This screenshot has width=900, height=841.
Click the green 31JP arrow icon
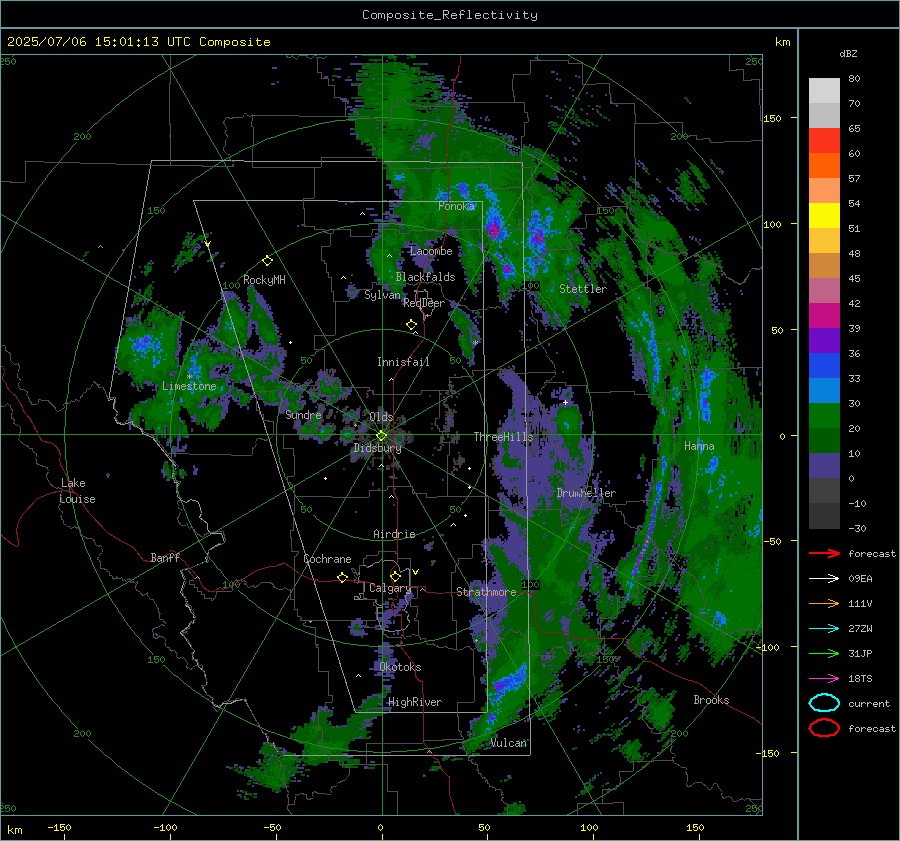(824, 653)
